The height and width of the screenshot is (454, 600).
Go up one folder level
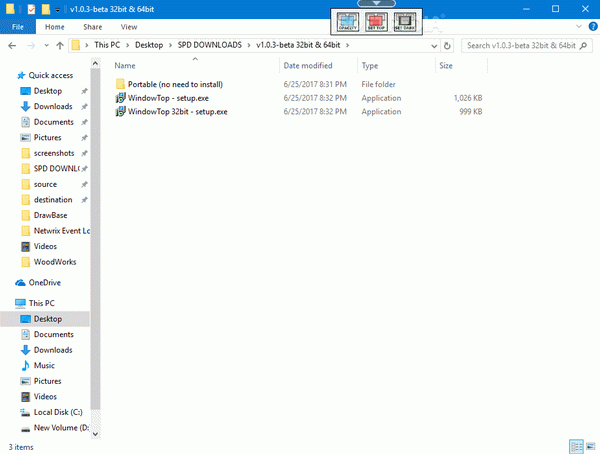click(x=60, y=46)
